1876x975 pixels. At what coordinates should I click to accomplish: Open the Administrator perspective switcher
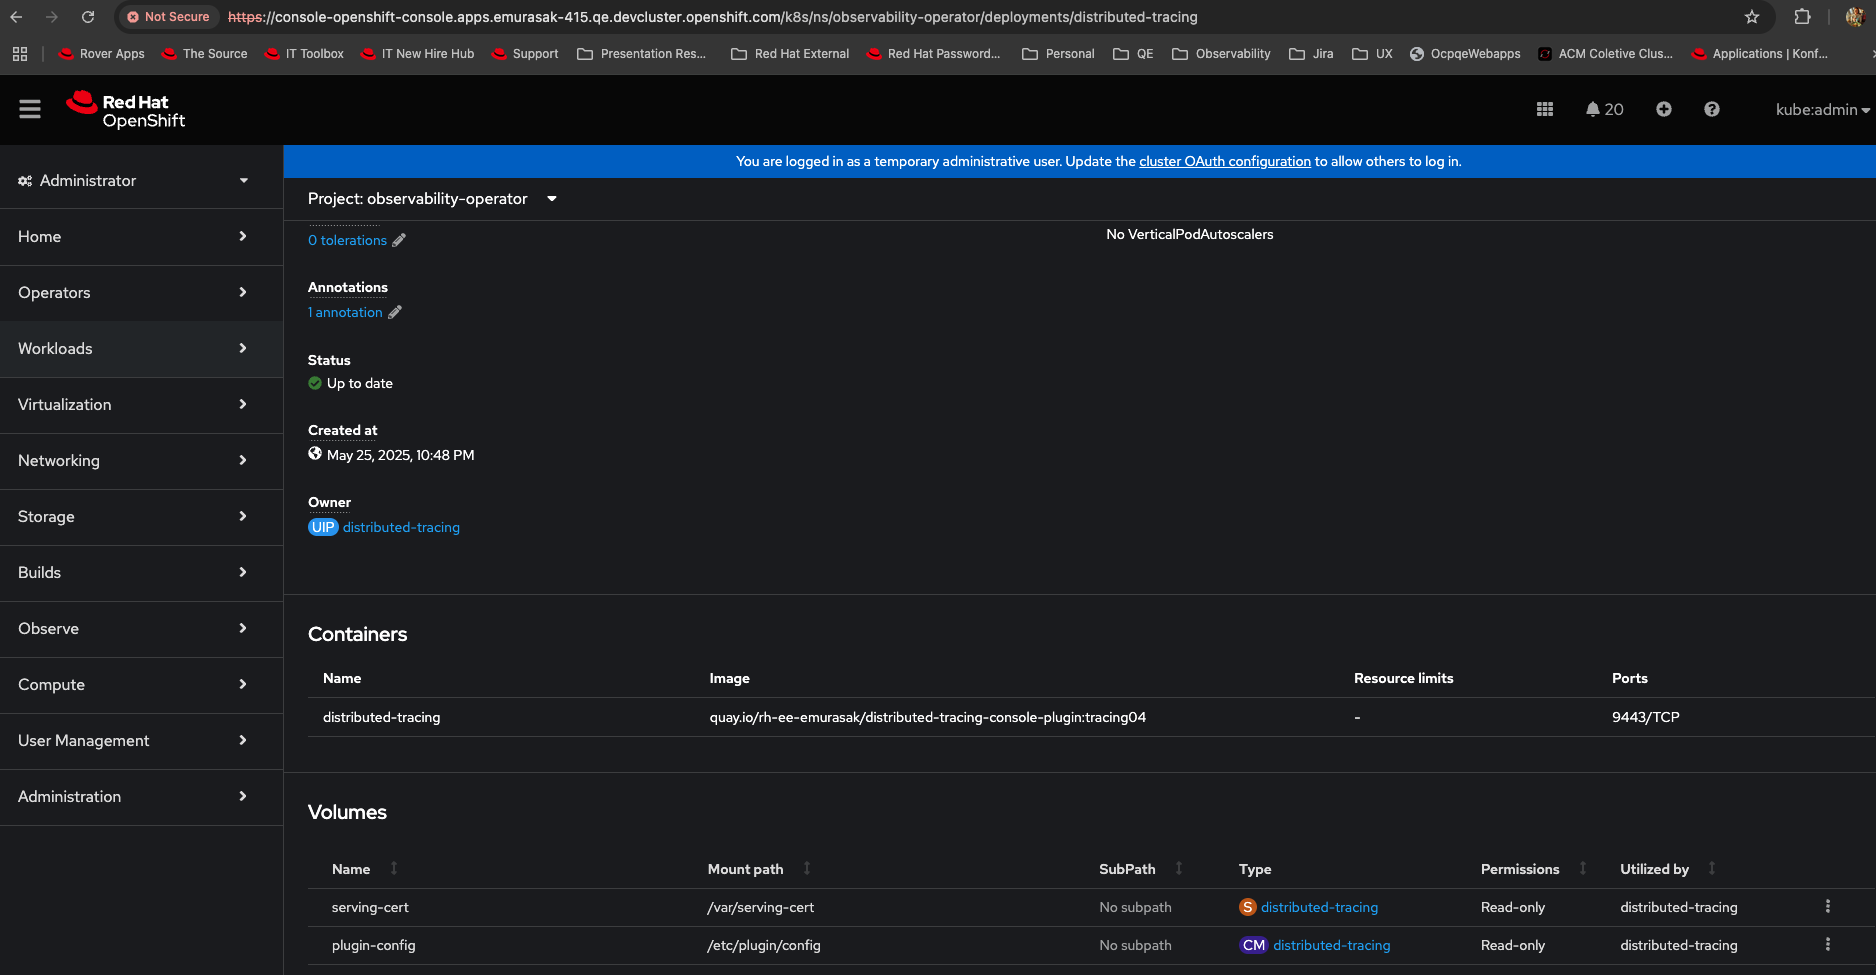(x=133, y=181)
